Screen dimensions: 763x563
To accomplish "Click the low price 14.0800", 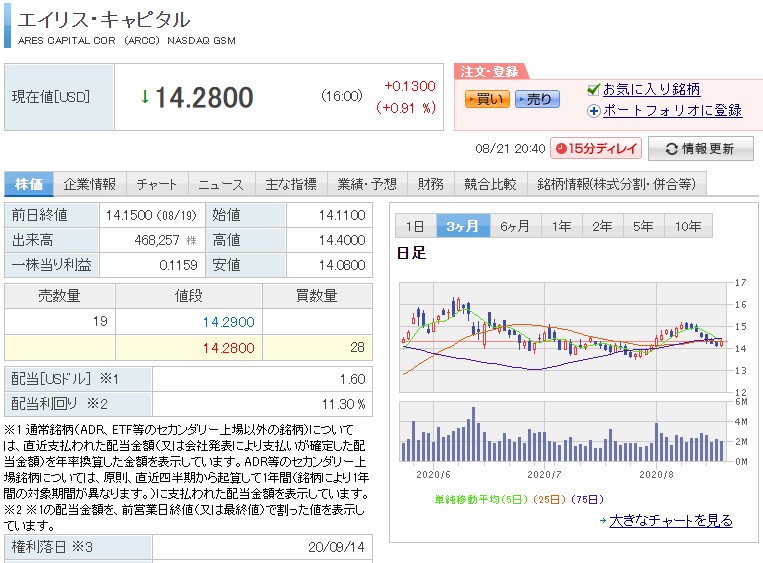I will pyautogui.click(x=342, y=265).
